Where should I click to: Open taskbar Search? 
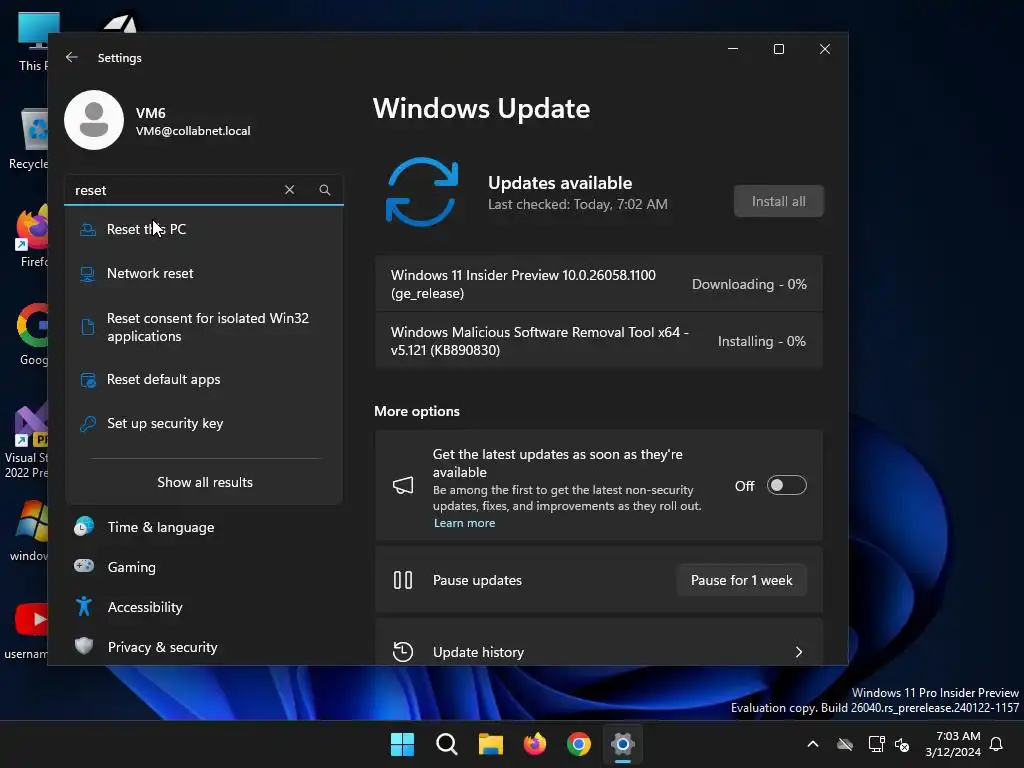447,744
